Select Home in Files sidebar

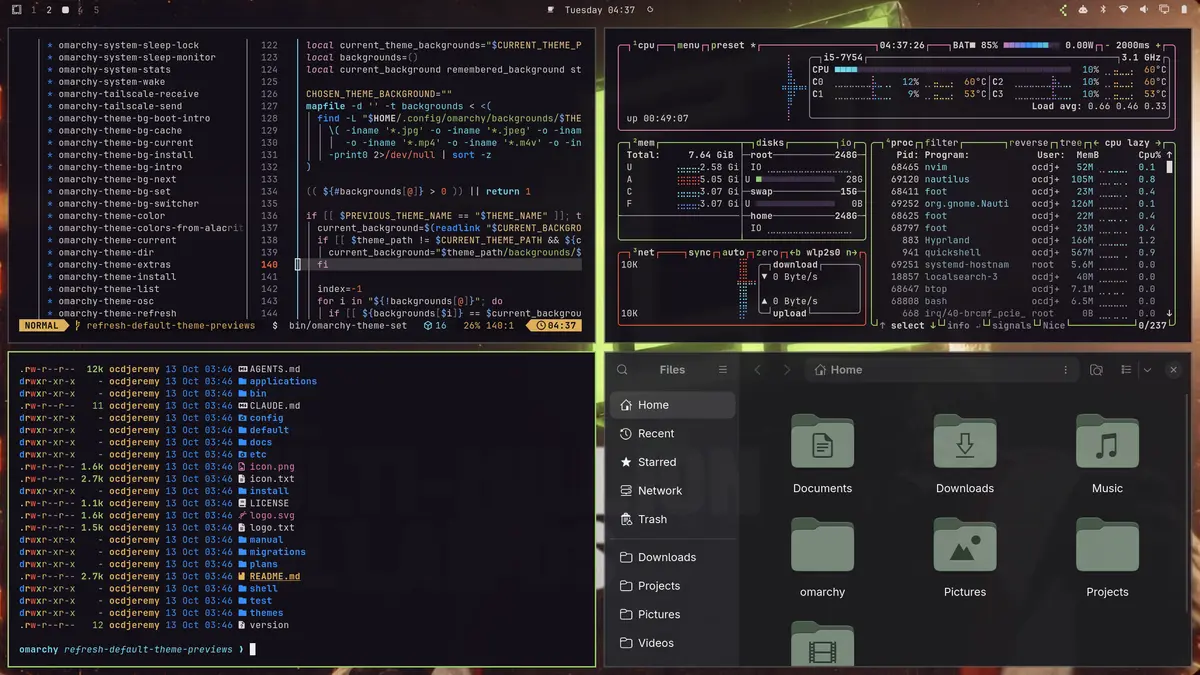(x=672, y=405)
